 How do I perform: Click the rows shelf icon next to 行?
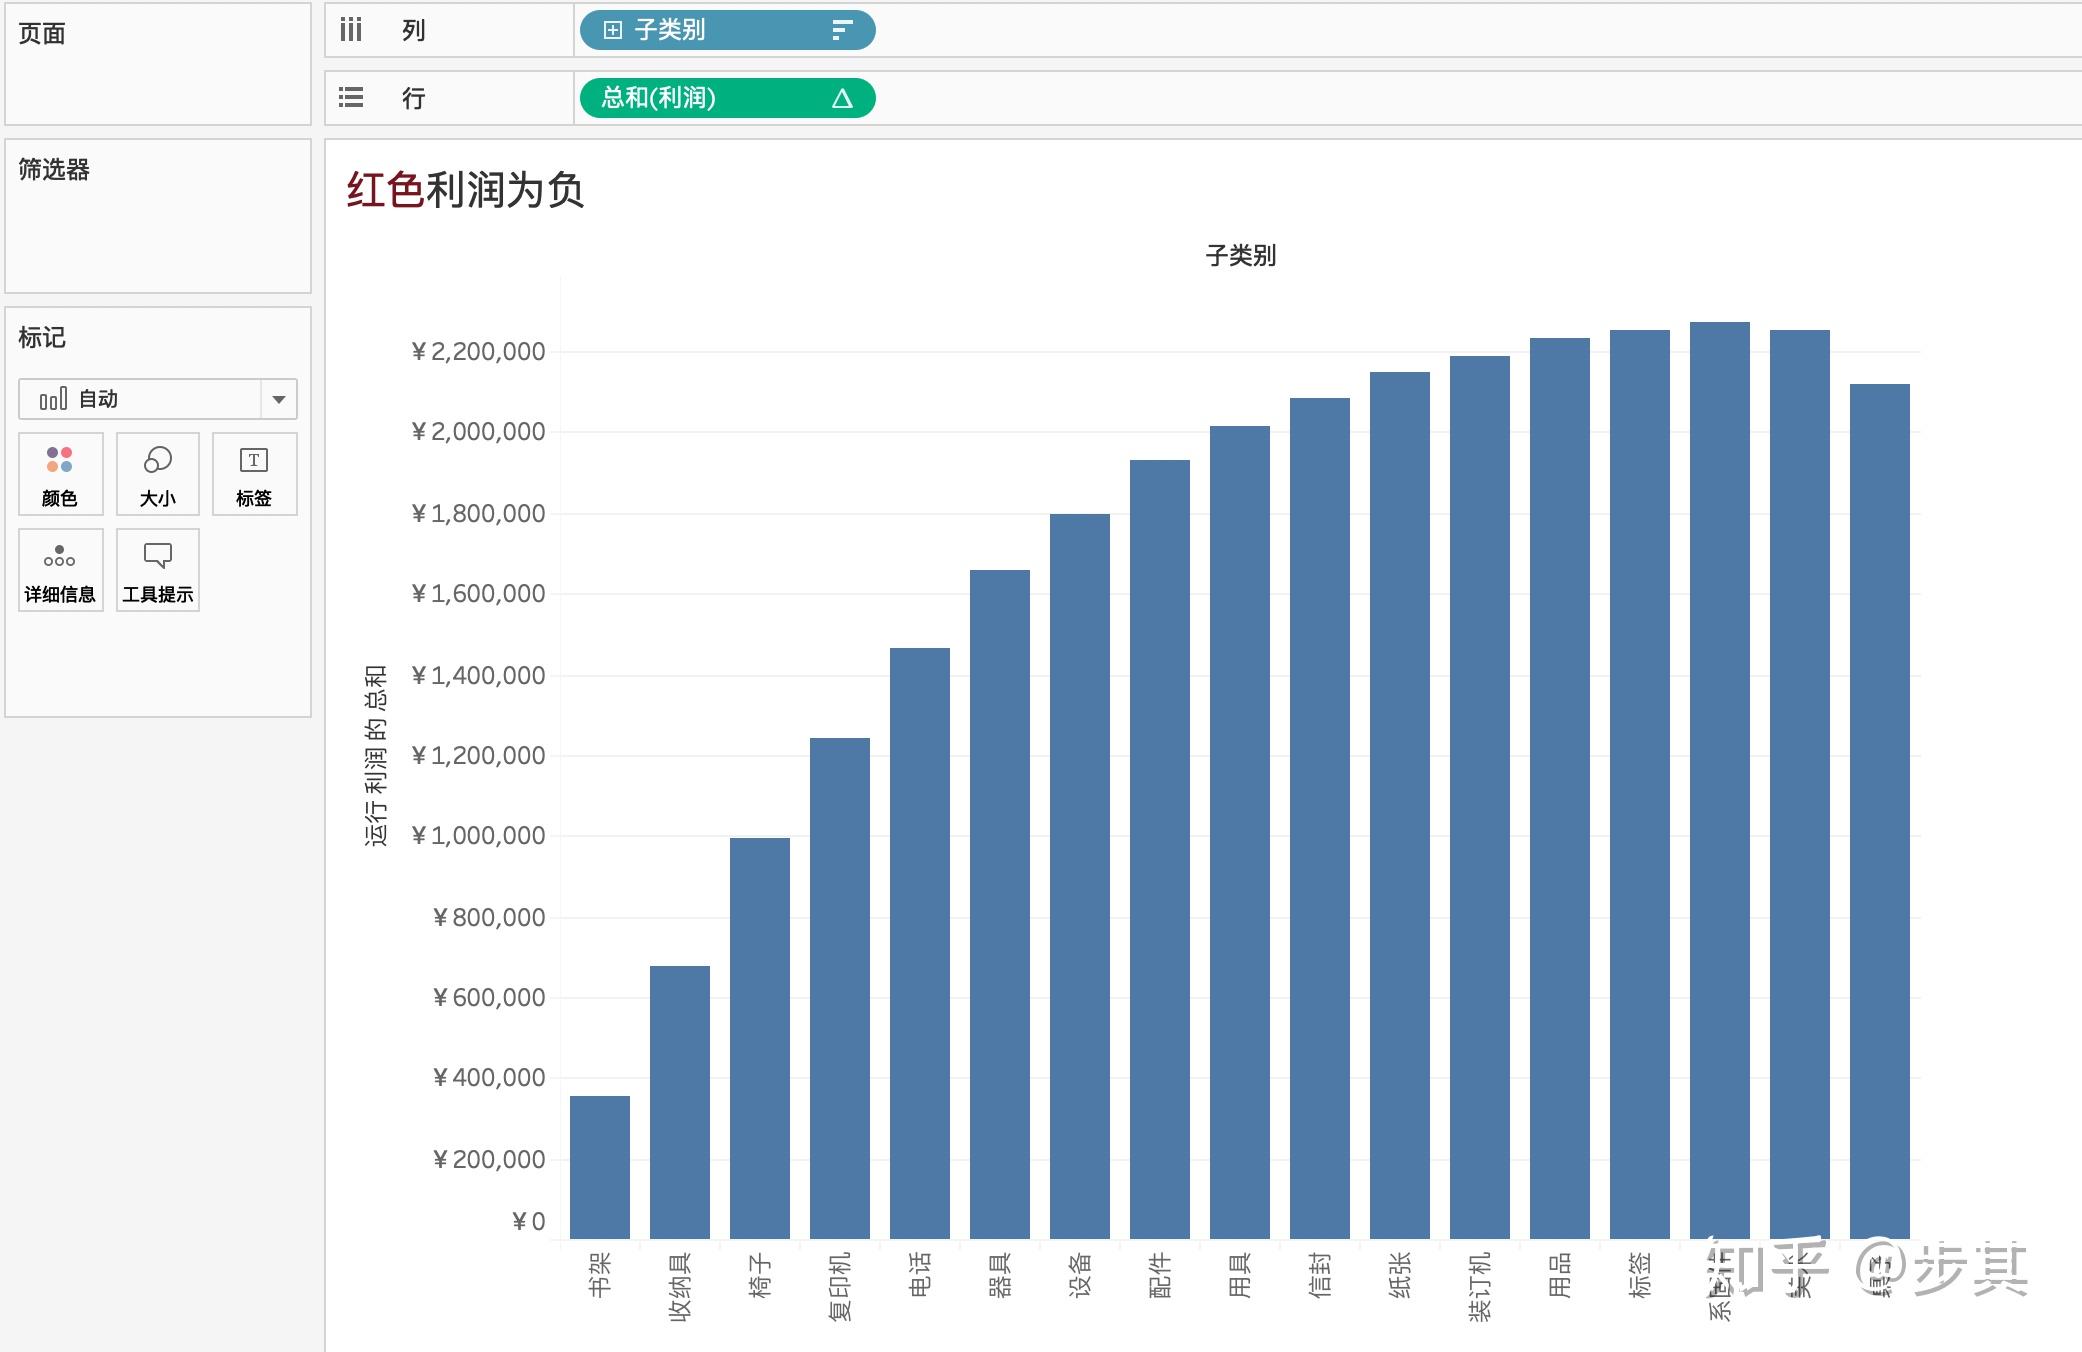point(350,97)
